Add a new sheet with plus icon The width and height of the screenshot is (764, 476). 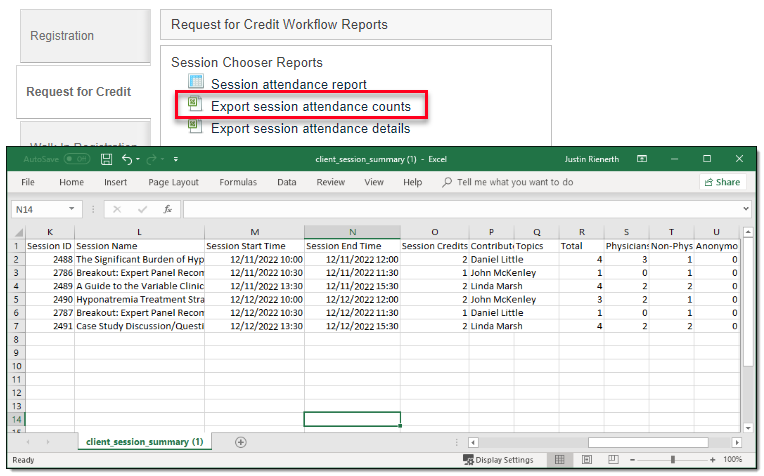point(241,442)
